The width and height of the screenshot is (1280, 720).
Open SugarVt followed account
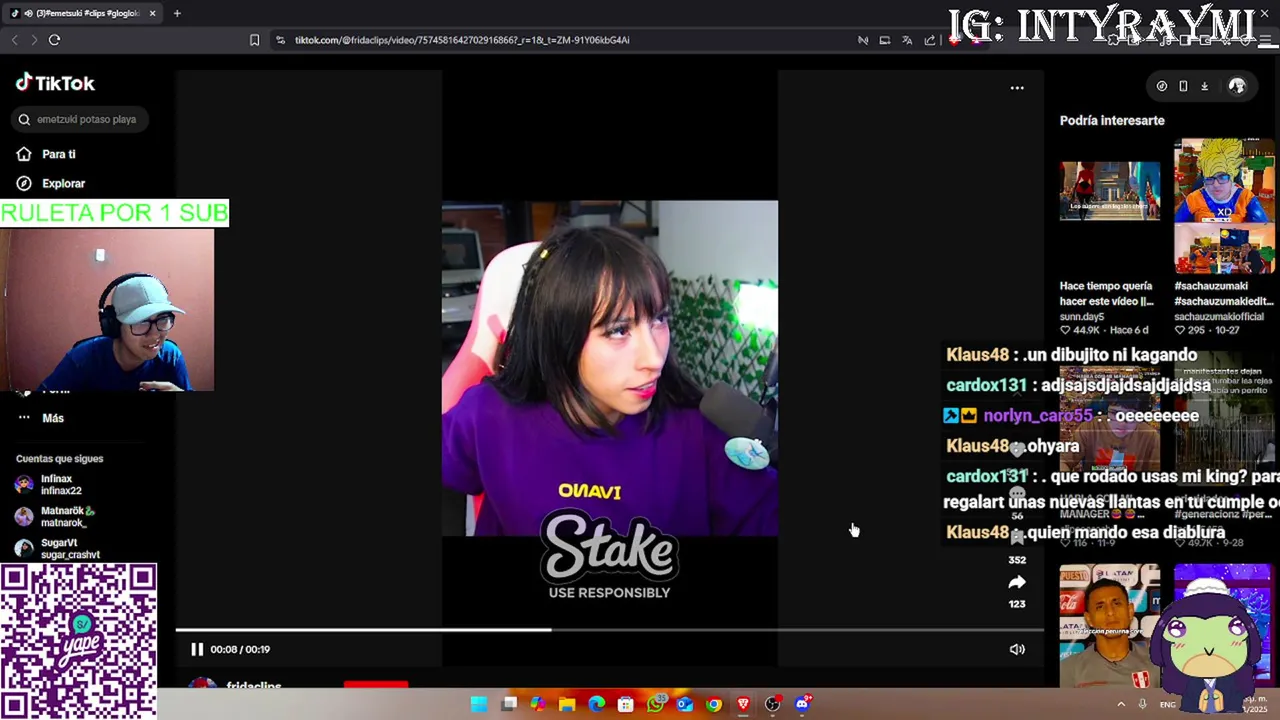(57, 549)
